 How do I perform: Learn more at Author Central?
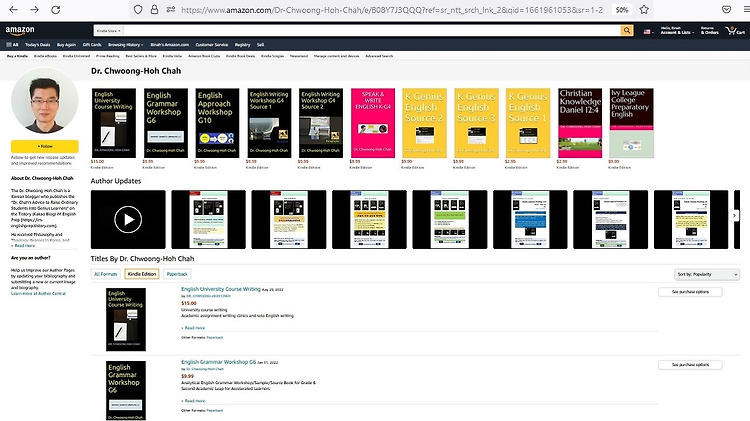(x=38, y=293)
